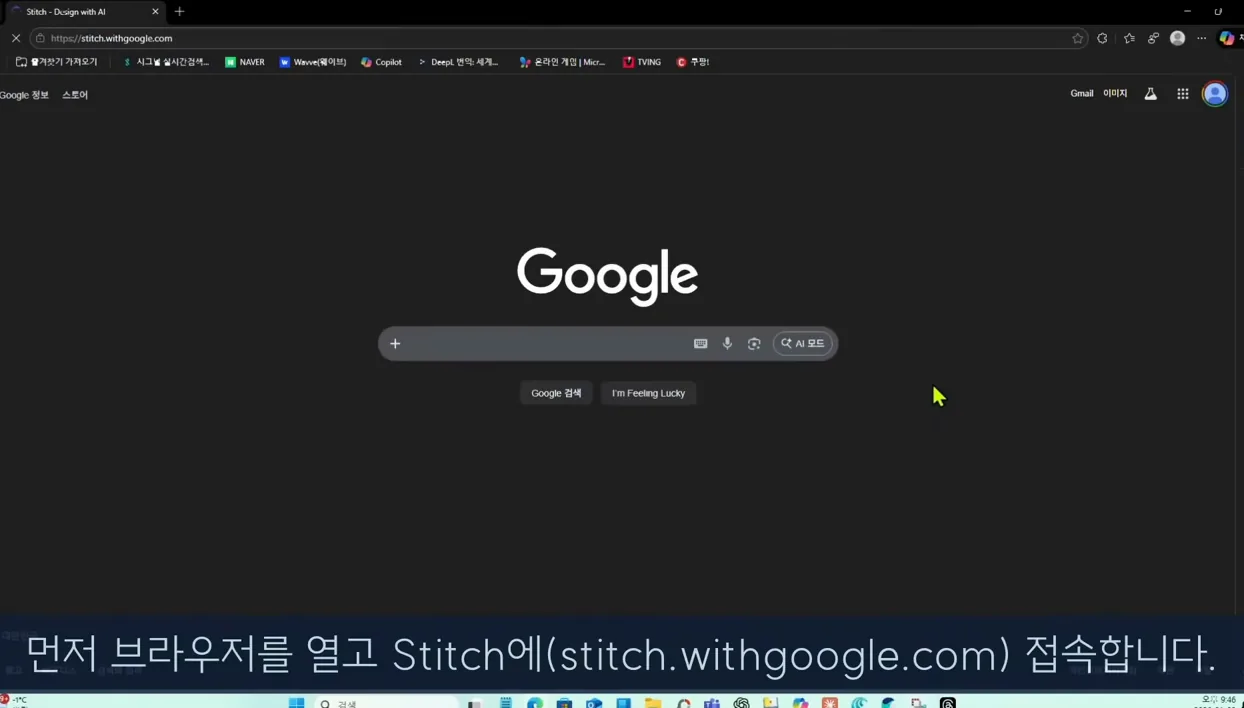The height and width of the screenshot is (708, 1244).
Task: Open Microsoft Edge from the taskbar
Action: click(x=535, y=703)
